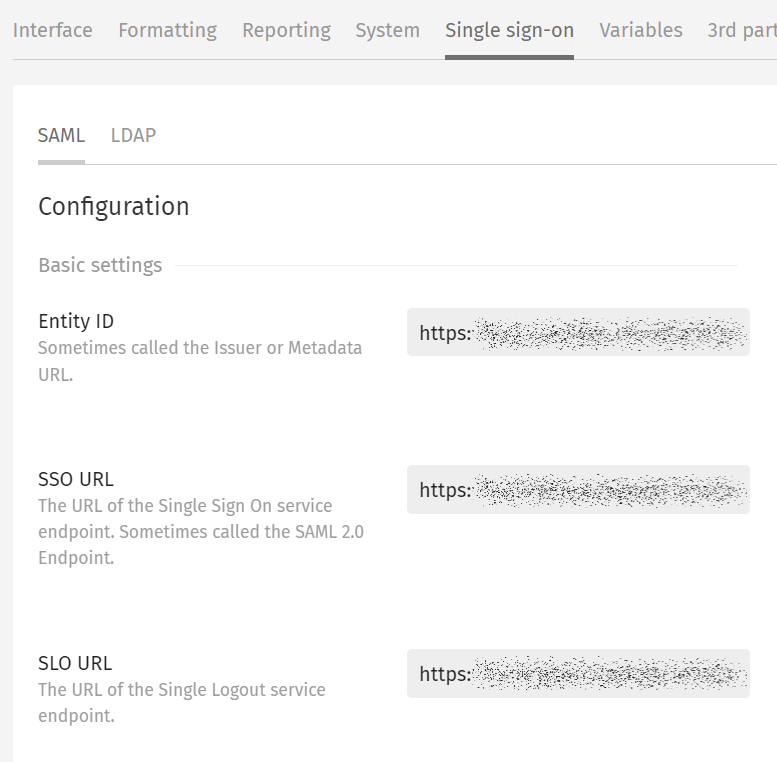Click 'Sometimes called the Issuer or Metadata URL' text

click(200, 361)
